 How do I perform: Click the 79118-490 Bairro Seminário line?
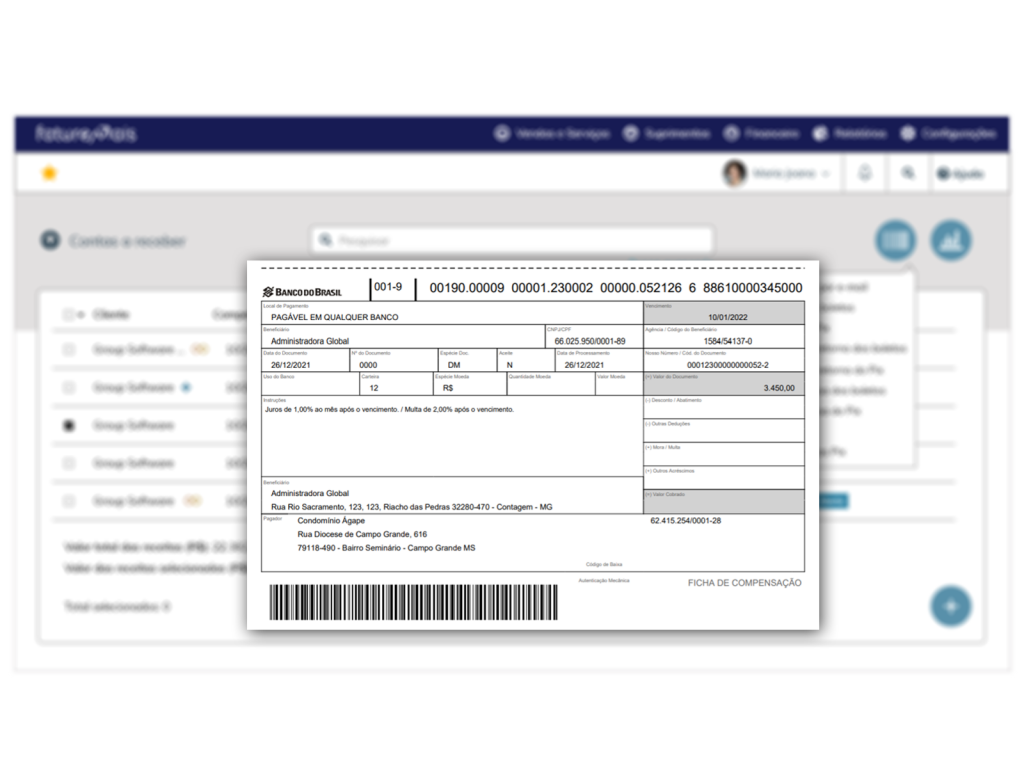[x=386, y=548]
